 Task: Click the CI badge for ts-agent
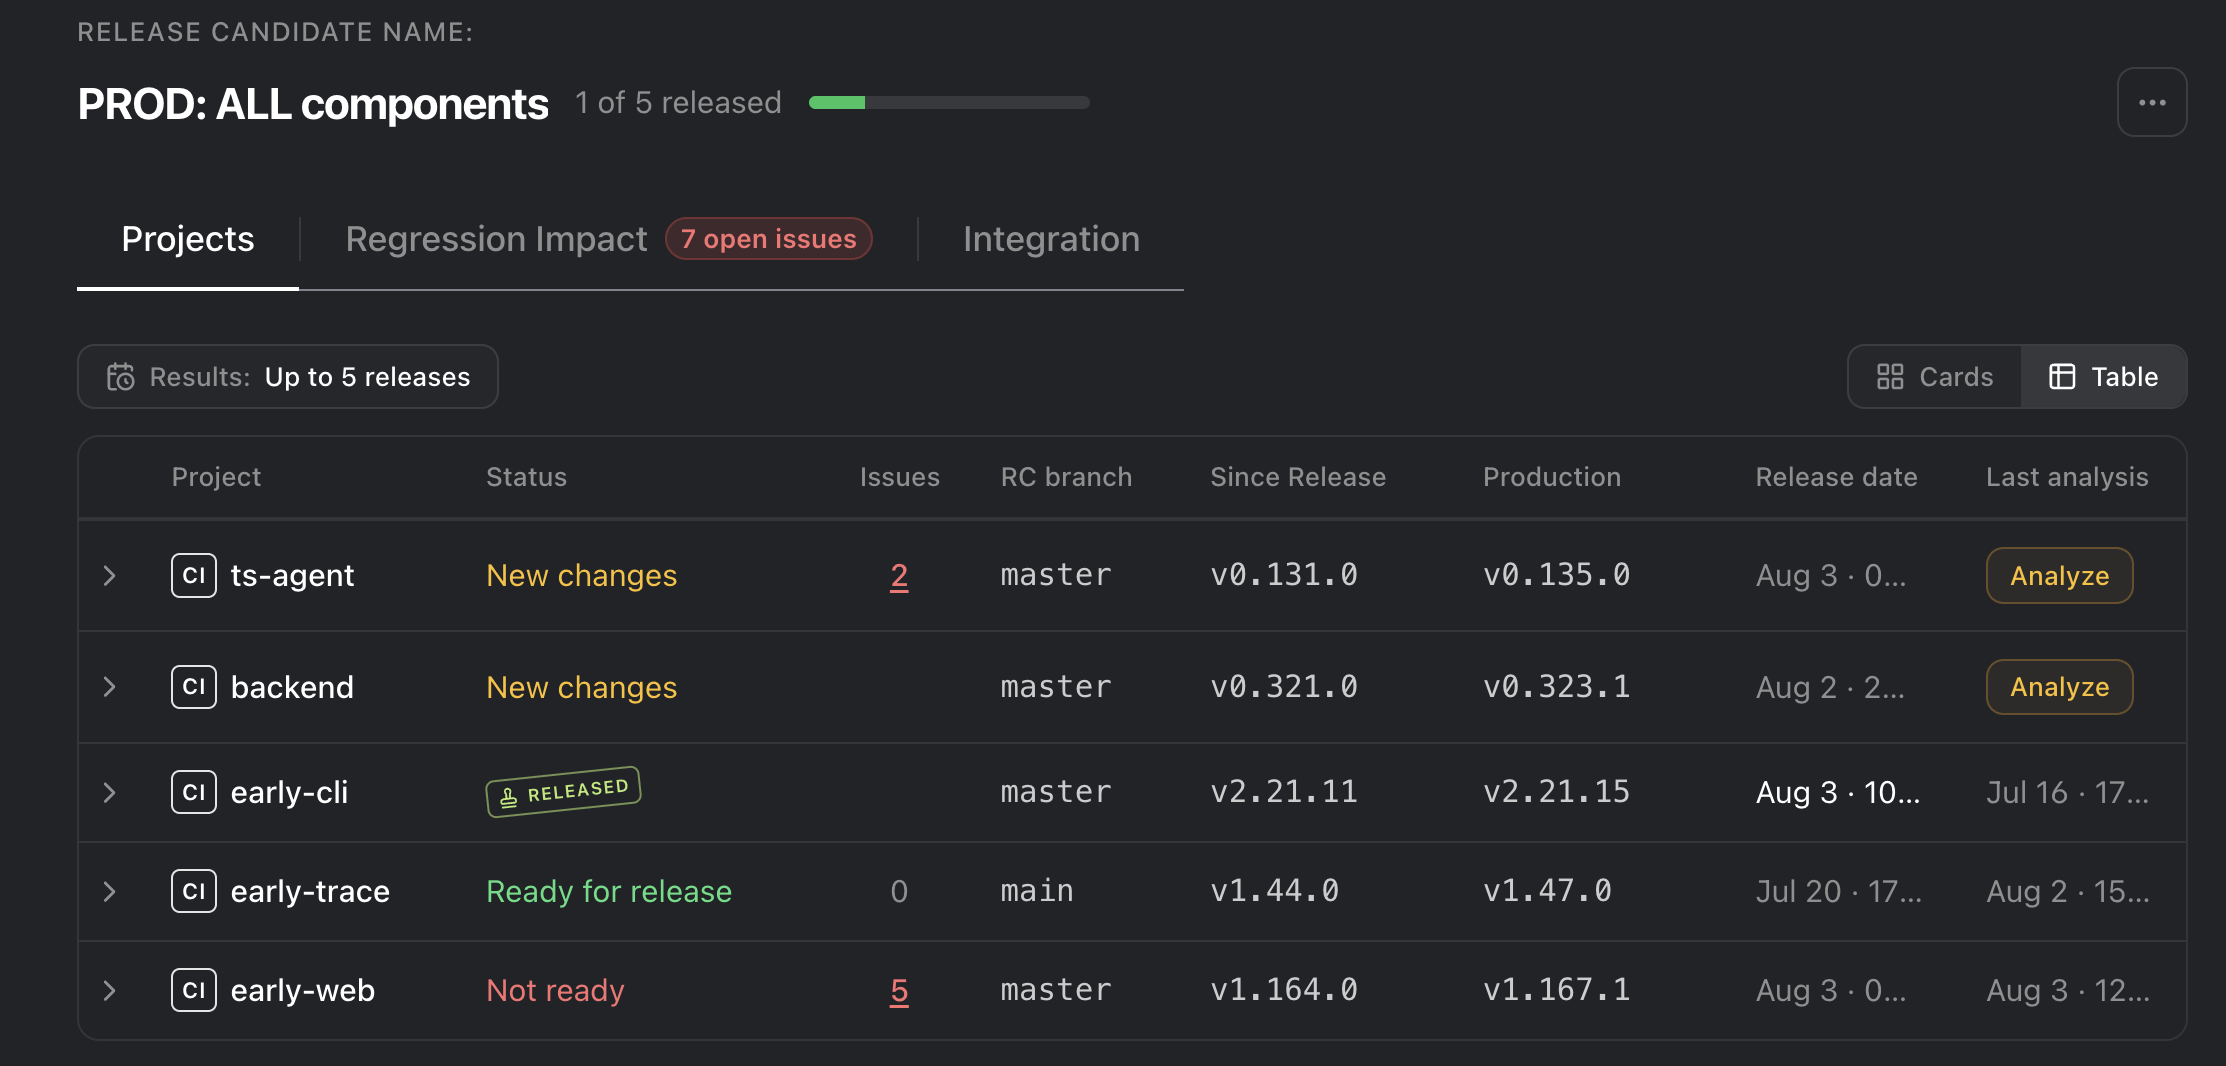(x=194, y=575)
